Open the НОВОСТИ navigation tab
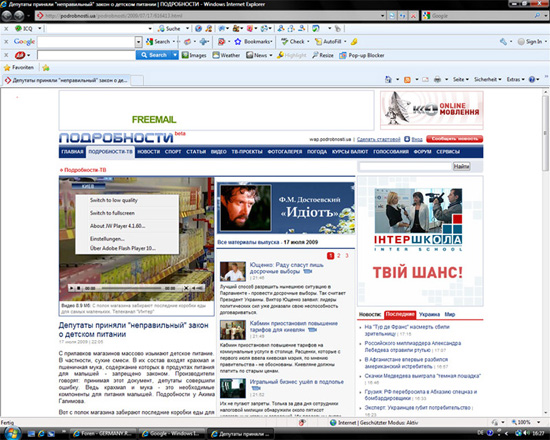This screenshot has height=440, width=550. pos(148,152)
